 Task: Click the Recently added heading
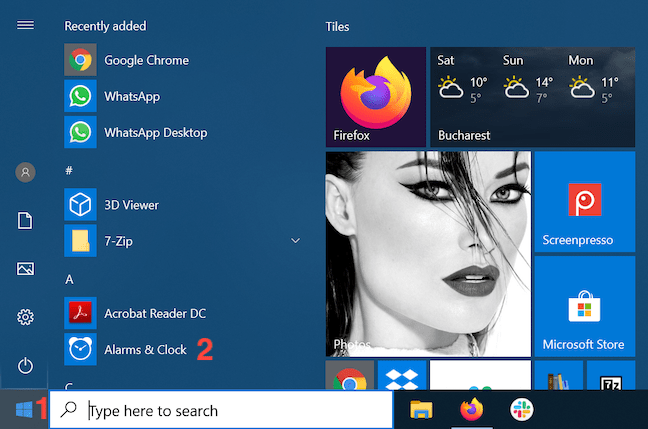[105, 26]
